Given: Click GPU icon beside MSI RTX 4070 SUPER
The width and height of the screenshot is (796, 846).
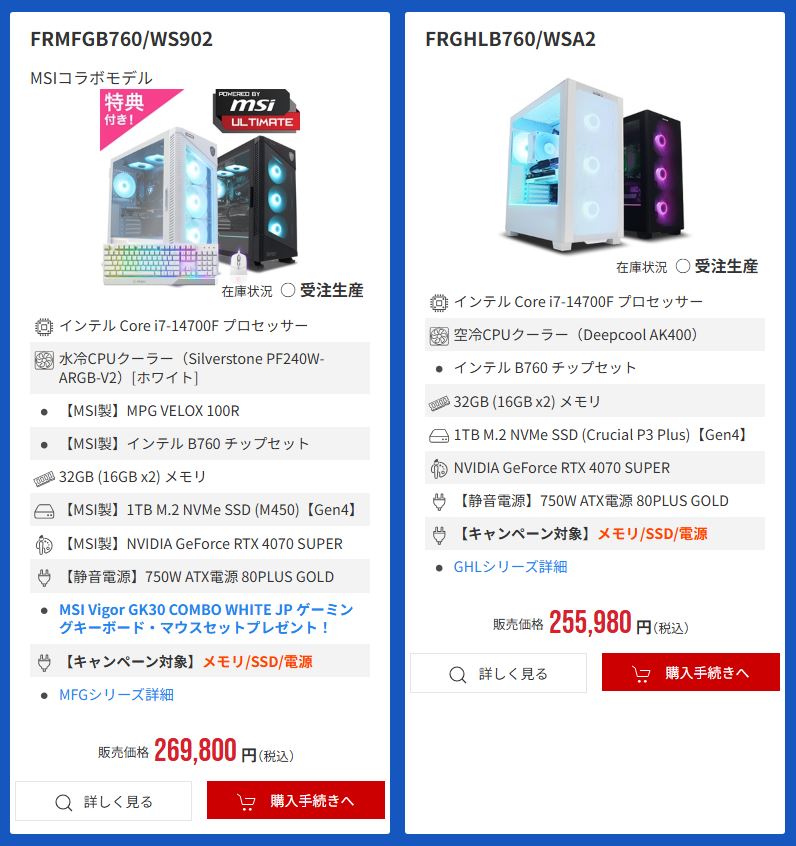Looking at the screenshot, I should (x=44, y=544).
